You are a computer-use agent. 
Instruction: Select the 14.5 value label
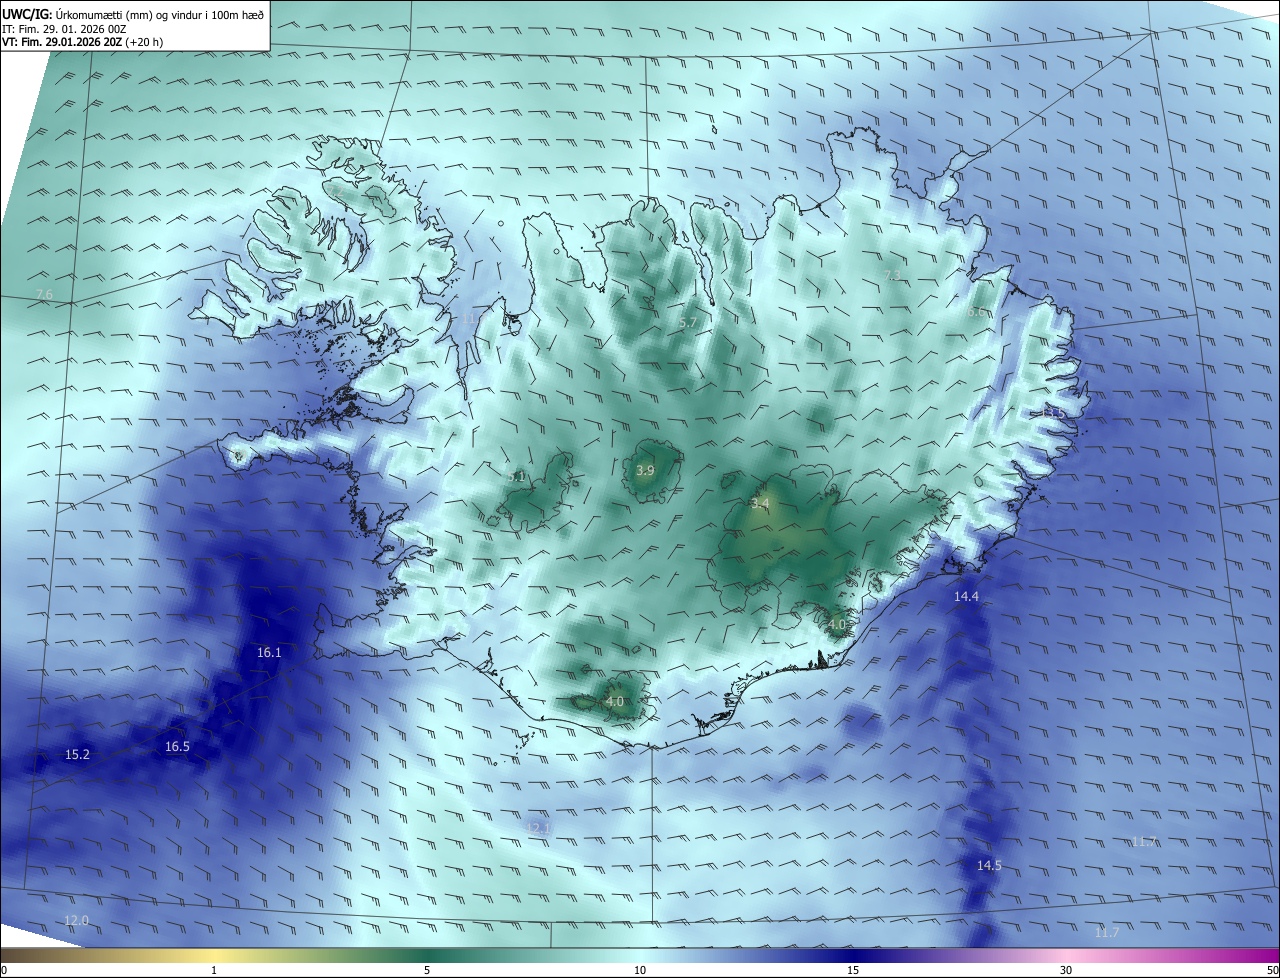coord(989,865)
